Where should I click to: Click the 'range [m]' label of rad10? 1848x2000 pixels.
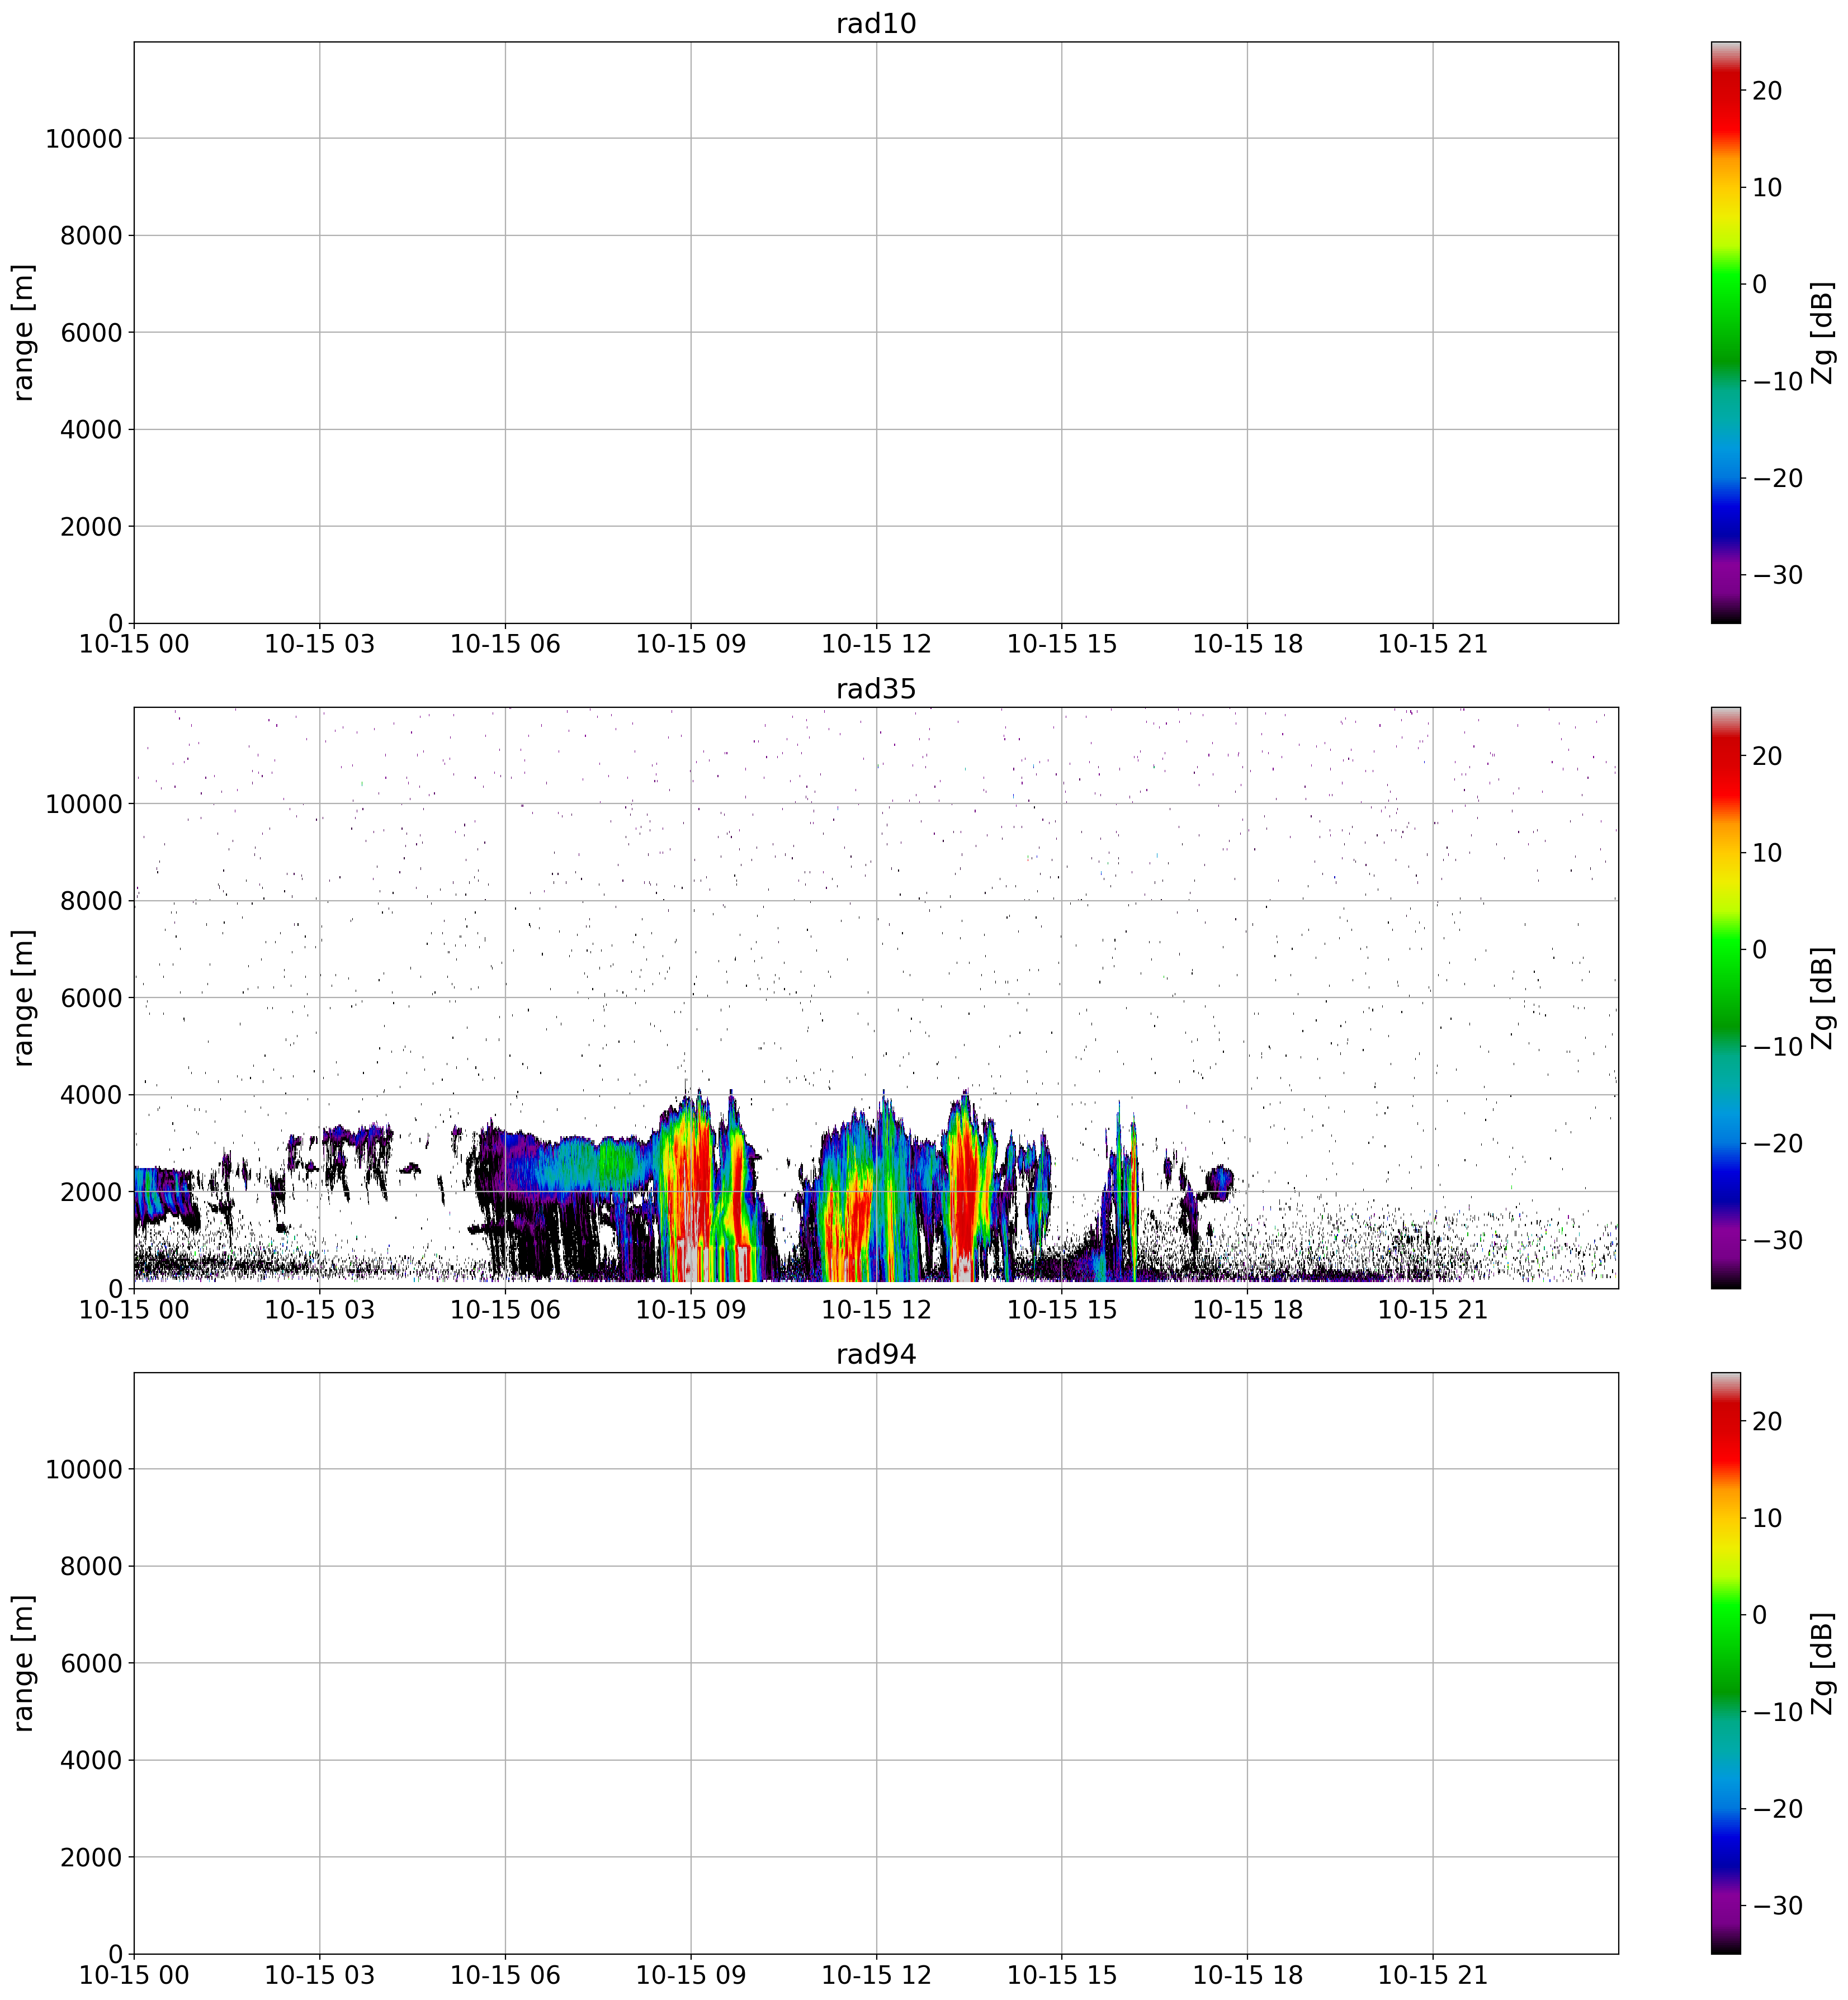(24, 332)
